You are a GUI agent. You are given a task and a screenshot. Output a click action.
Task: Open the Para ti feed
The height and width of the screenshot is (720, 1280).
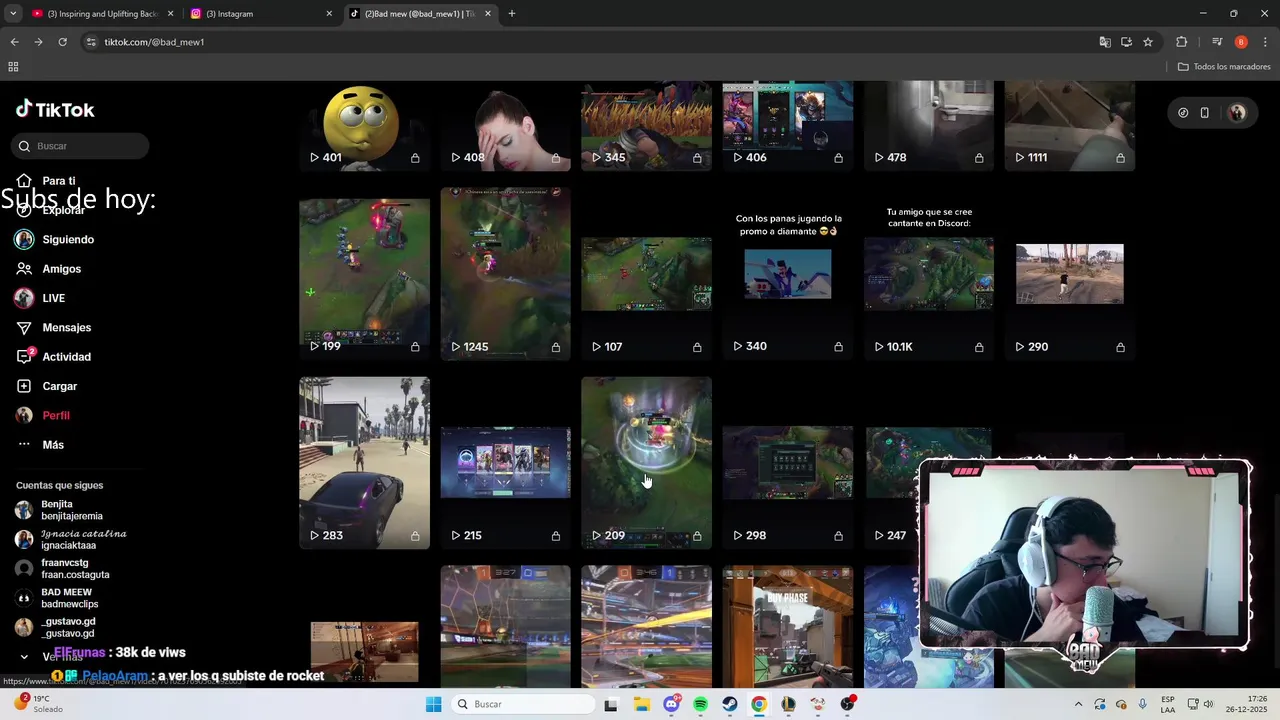58,181
